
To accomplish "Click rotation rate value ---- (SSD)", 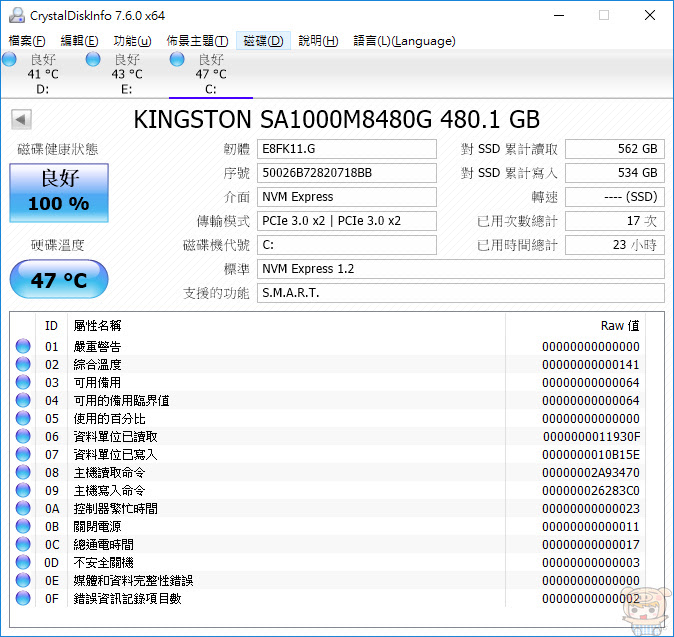I will pos(615,197).
